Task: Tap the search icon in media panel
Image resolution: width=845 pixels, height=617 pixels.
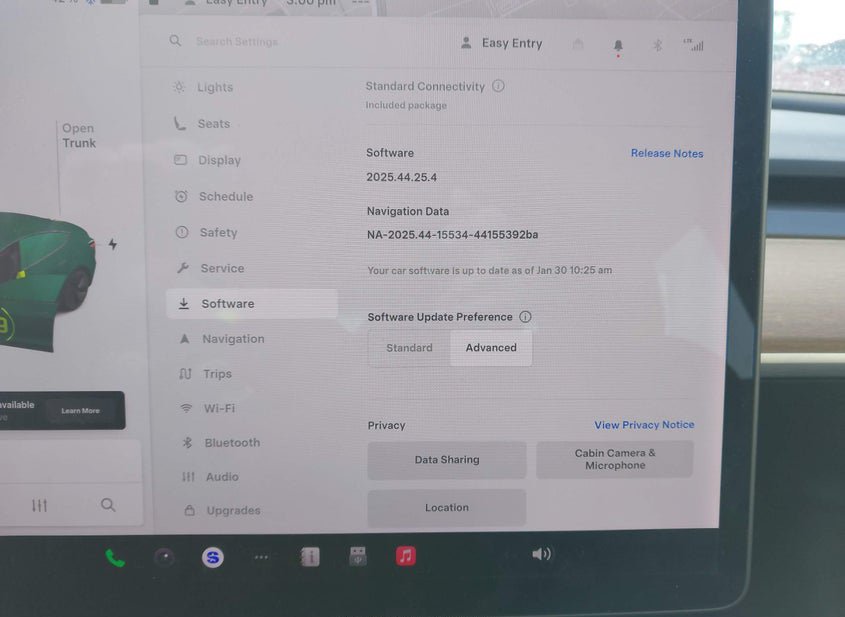Action: (108, 505)
